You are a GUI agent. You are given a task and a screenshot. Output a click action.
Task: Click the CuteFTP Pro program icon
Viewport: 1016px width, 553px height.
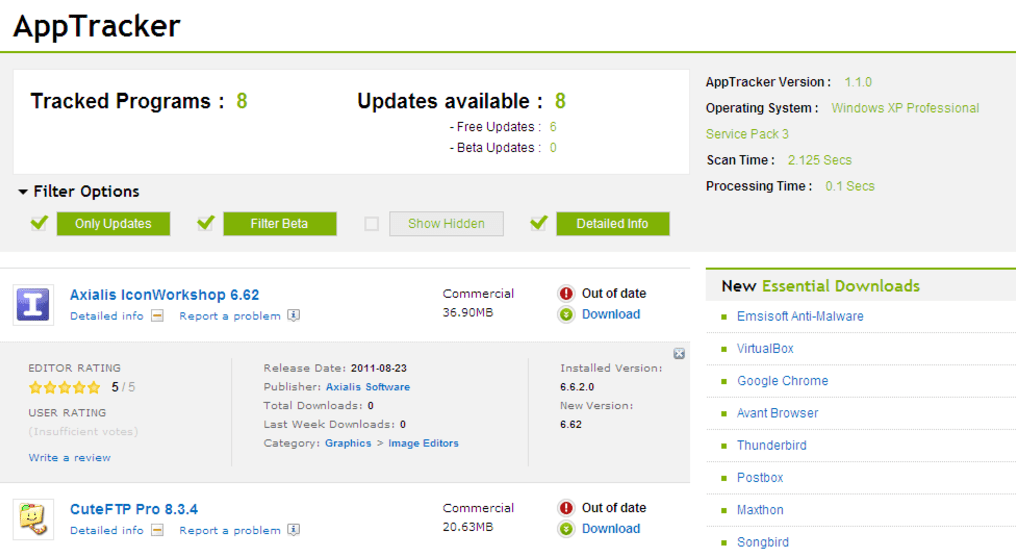[33, 519]
